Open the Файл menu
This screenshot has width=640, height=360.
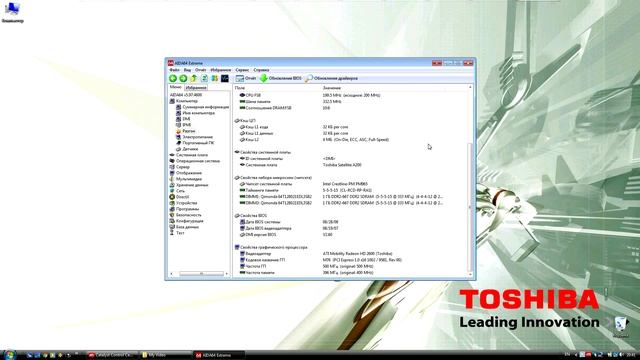(174, 70)
